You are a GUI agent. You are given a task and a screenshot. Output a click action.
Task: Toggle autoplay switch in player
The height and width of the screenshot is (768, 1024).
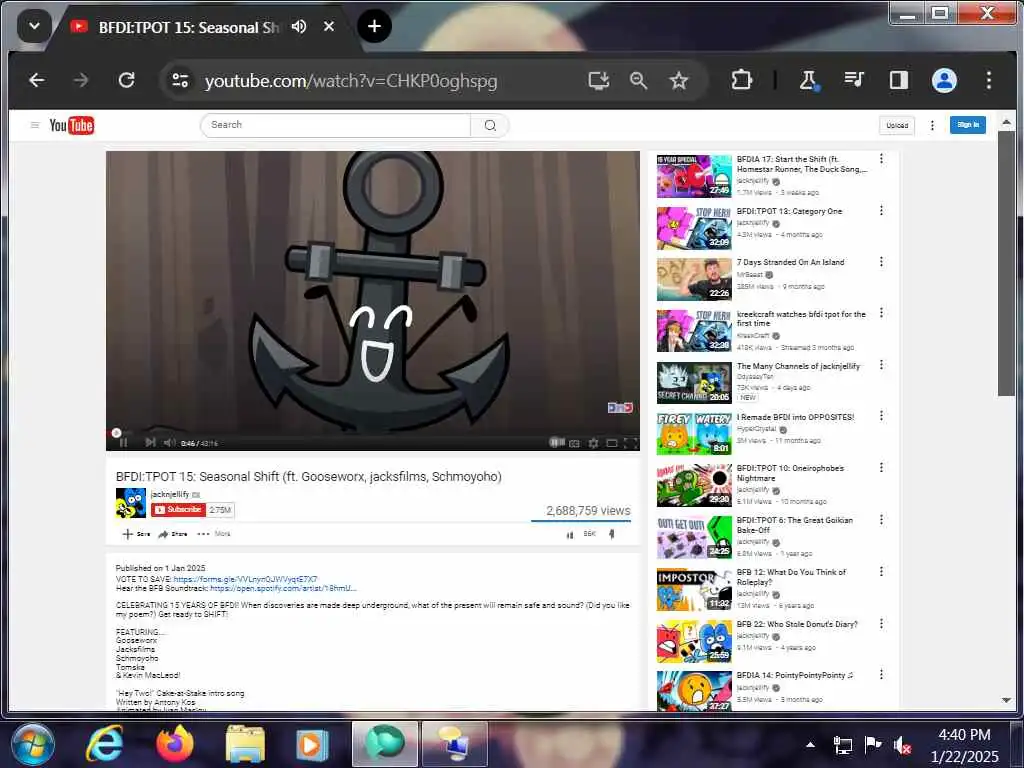pyautogui.click(x=556, y=442)
